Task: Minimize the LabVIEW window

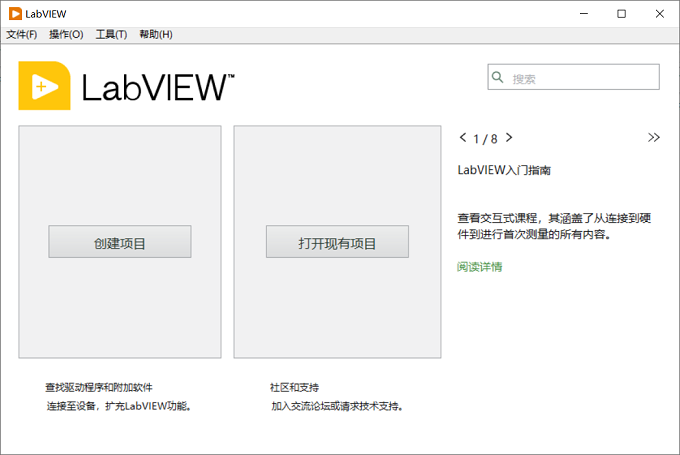Action: pyautogui.click(x=584, y=14)
